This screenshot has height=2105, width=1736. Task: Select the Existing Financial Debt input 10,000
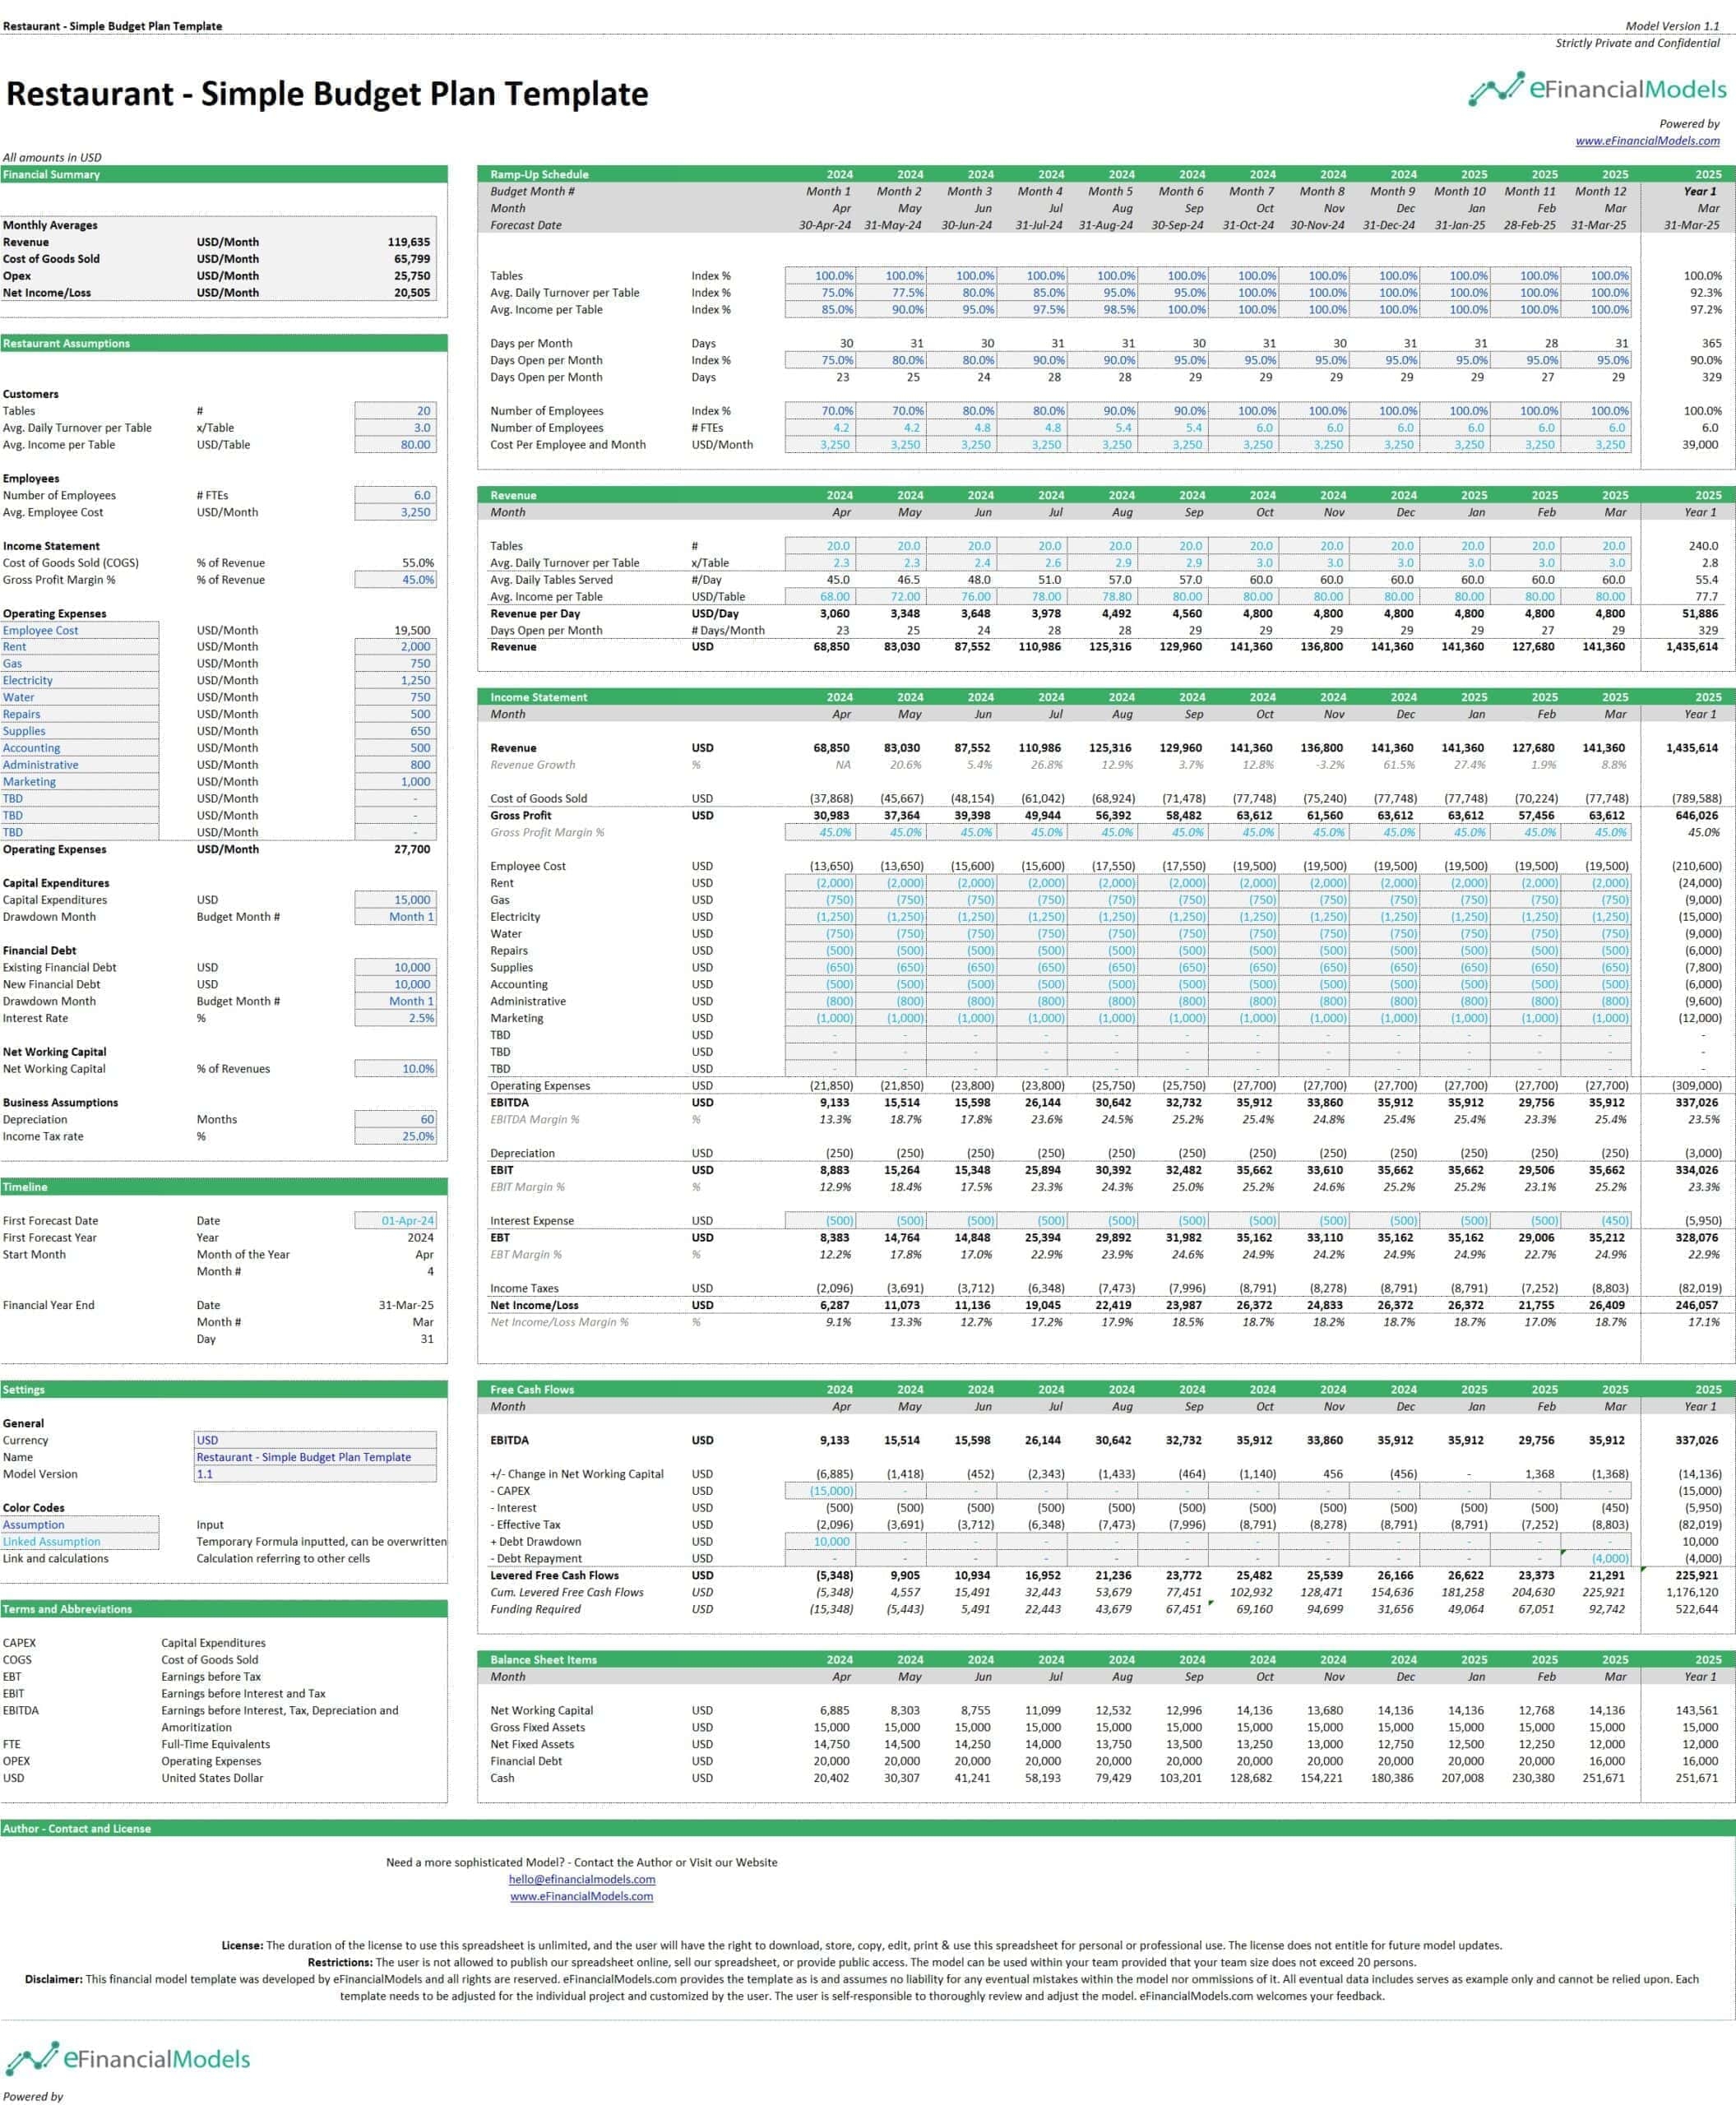tap(395, 968)
